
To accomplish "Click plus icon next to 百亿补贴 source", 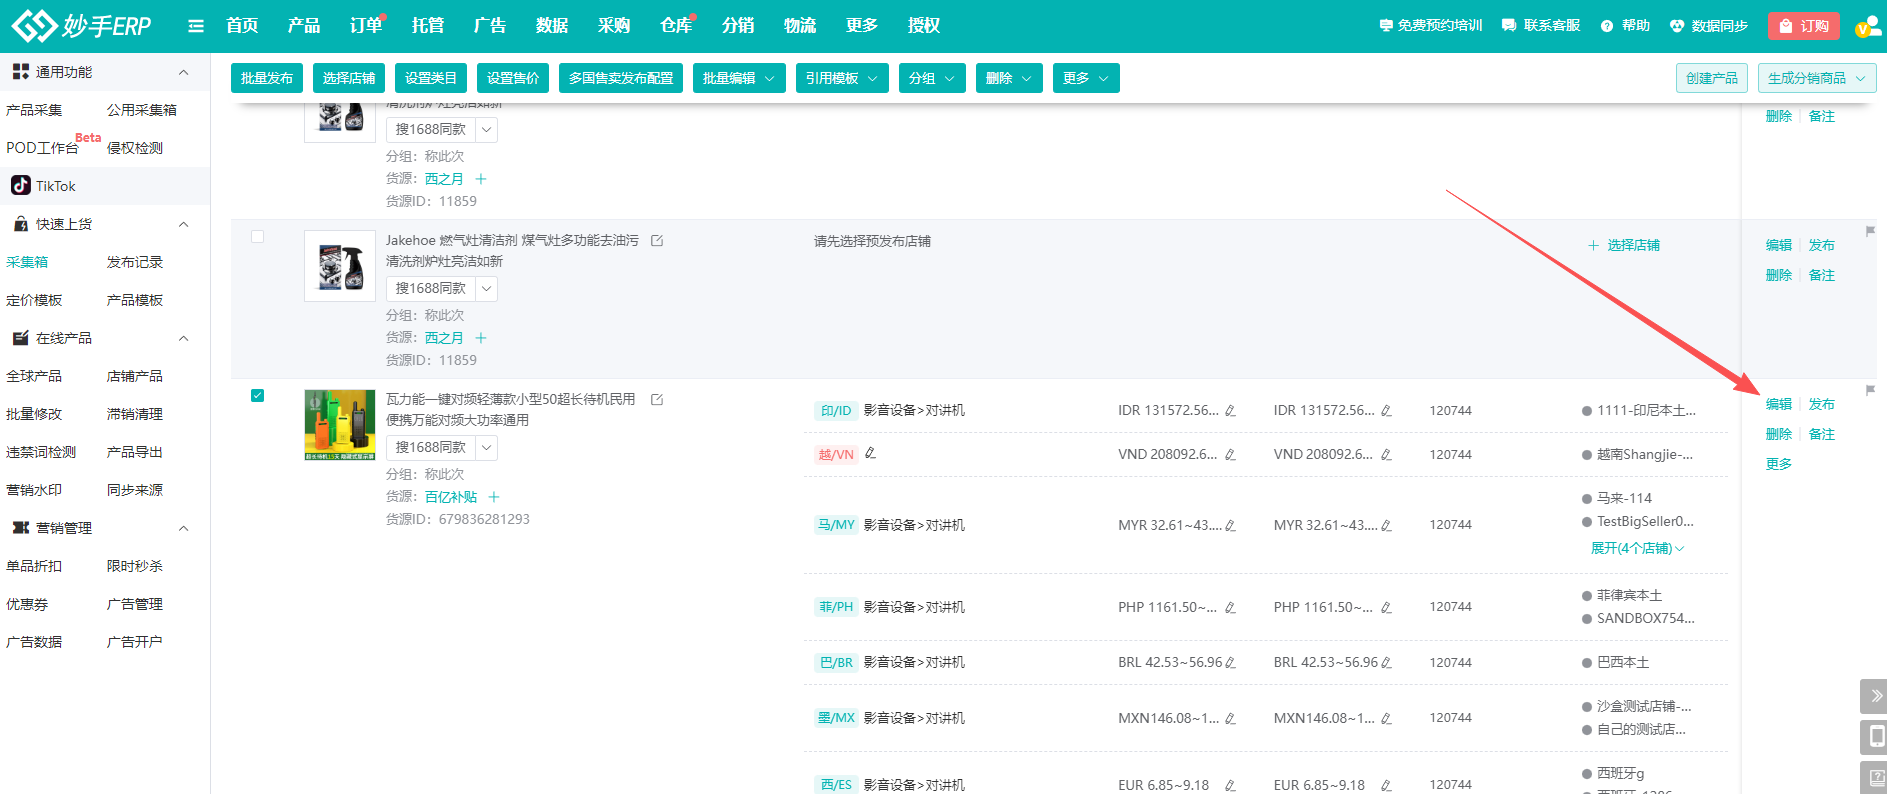I will 494,497.
